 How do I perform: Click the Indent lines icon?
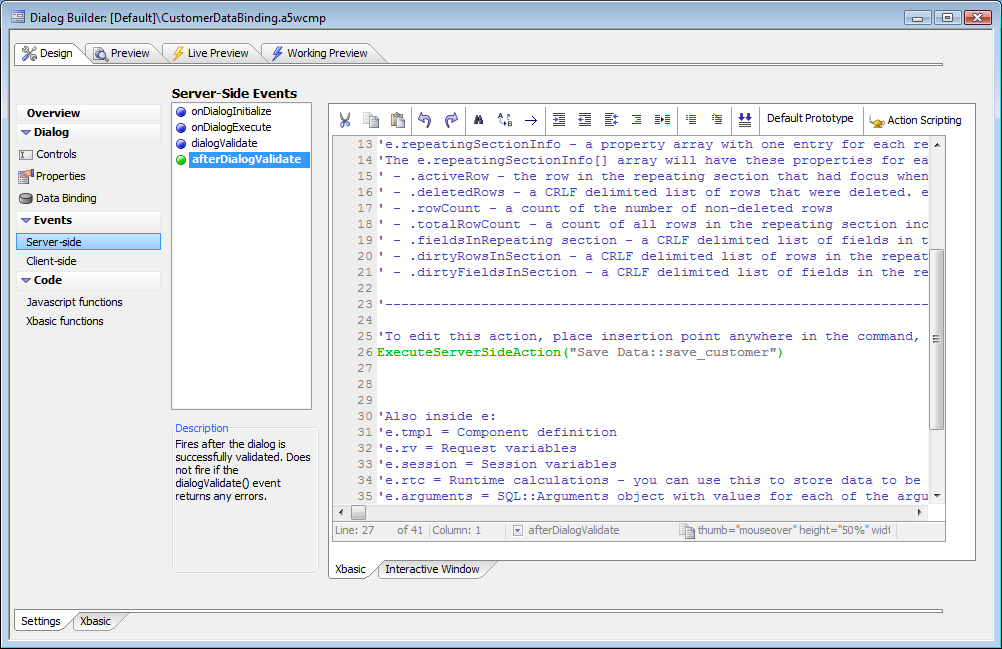pos(559,119)
